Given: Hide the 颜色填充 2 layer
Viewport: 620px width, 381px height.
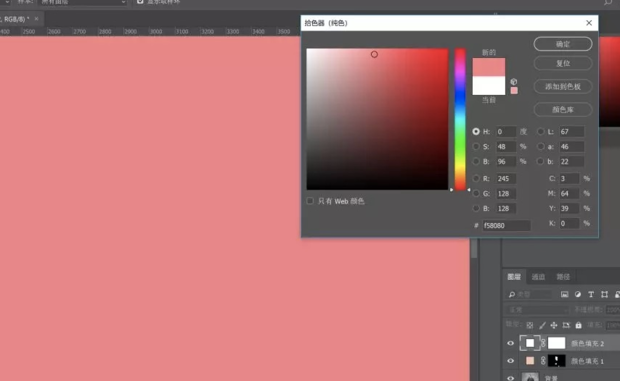Looking at the screenshot, I should (510, 343).
